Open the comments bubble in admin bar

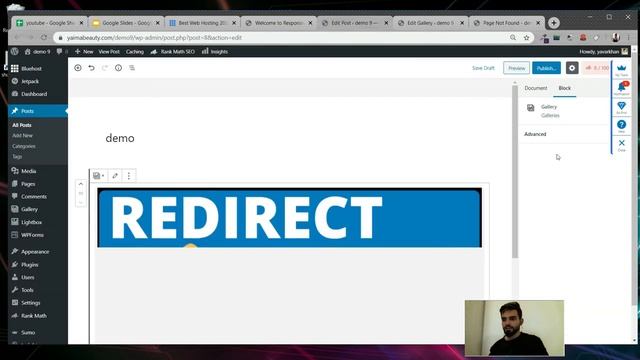pyautogui.click(x=60, y=51)
